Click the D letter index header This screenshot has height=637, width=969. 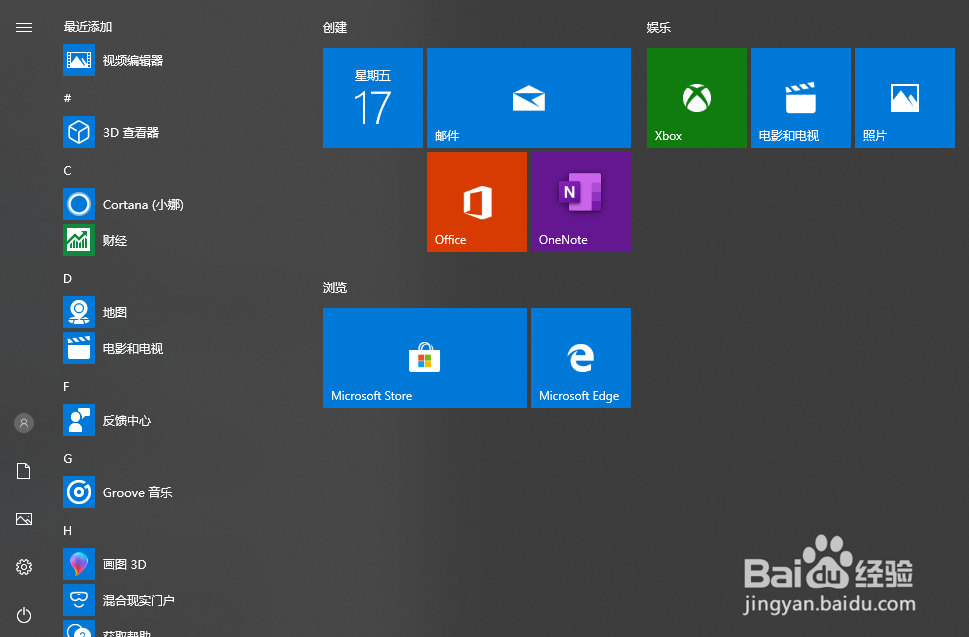coord(67,279)
